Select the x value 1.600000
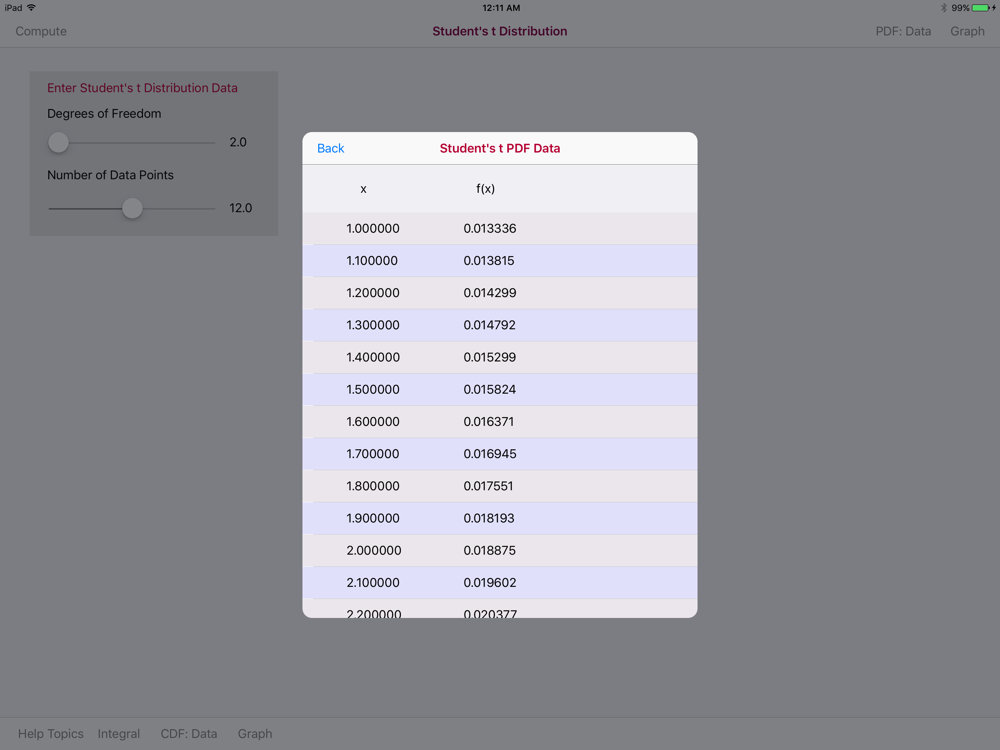 (x=373, y=422)
